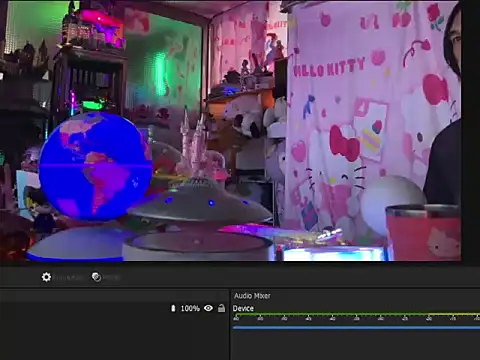Open the Filters icon for selected source
This screenshot has height=360, width=480.
[x=96, y=277]
